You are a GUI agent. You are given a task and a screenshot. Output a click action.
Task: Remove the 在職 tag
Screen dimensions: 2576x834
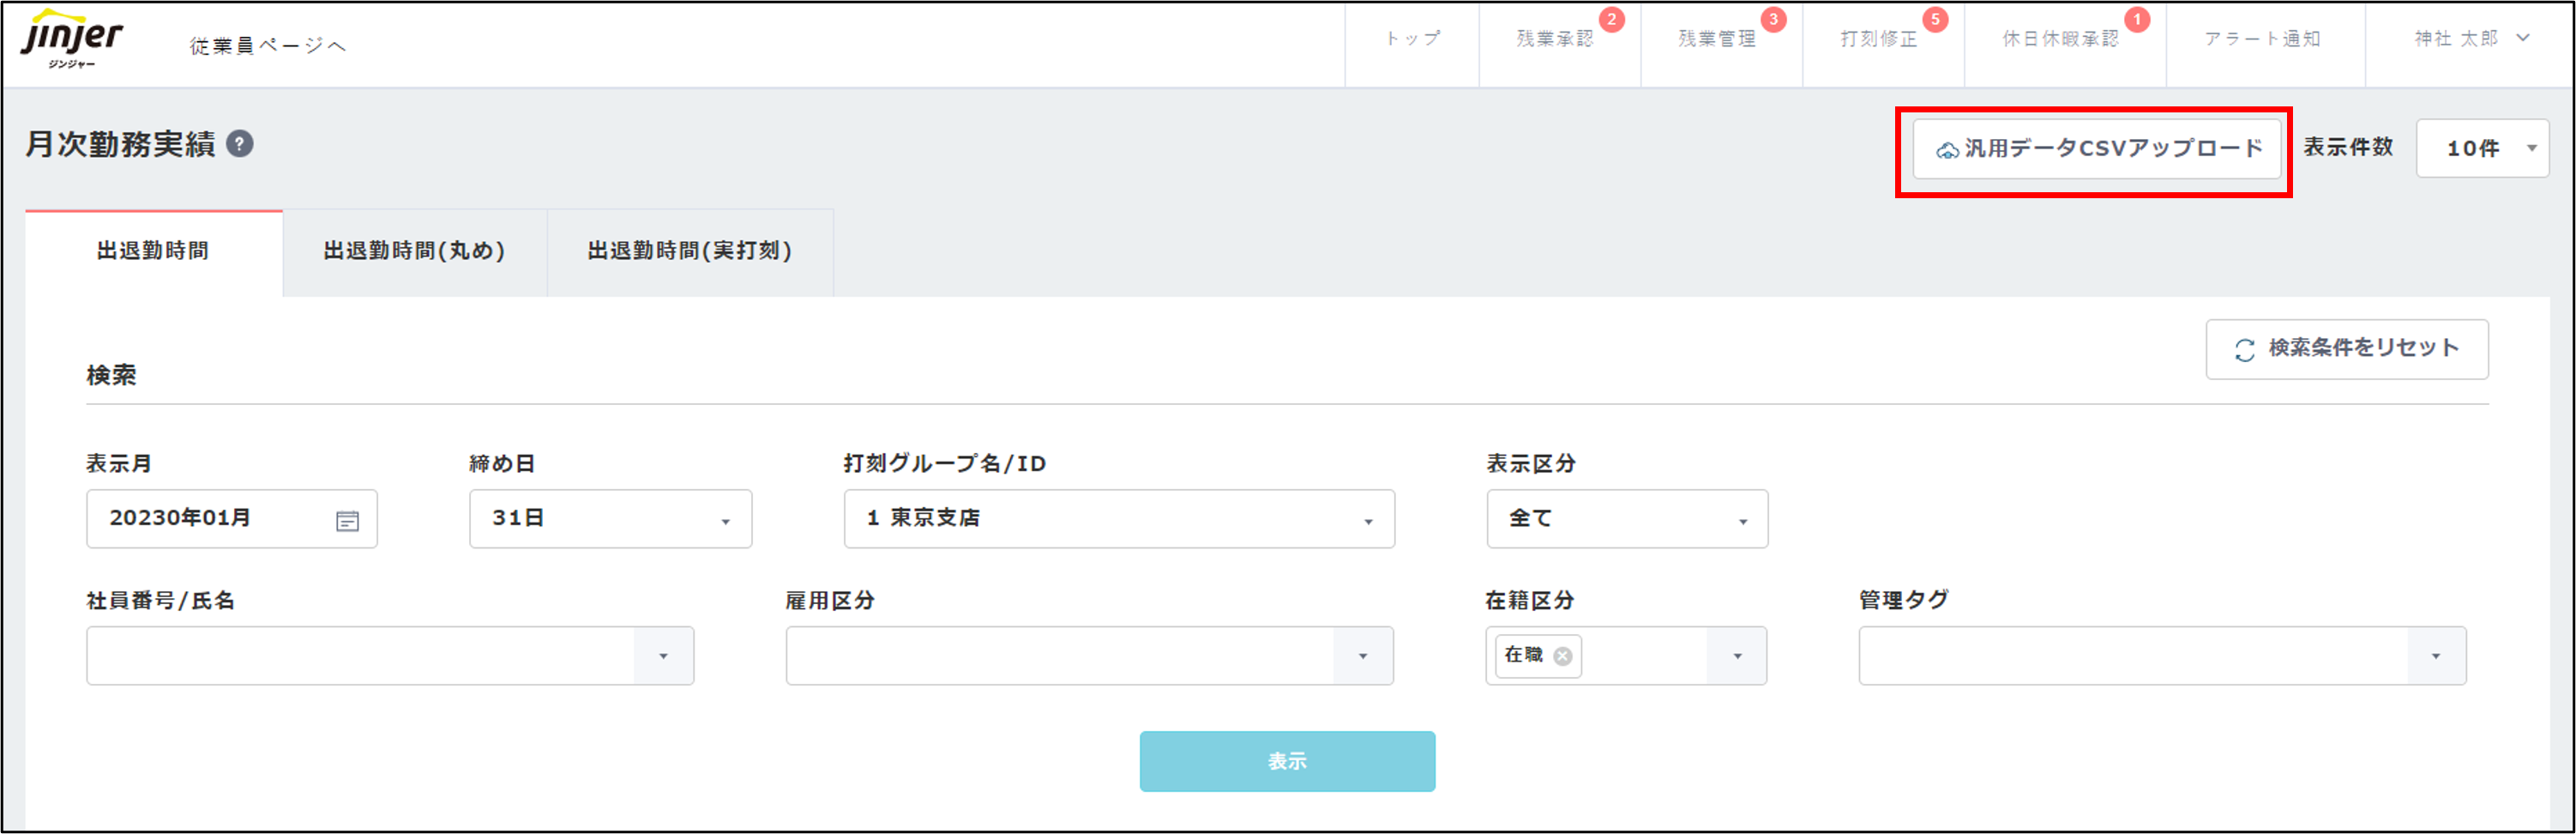pyautogui.click(x=1562, y=656)
